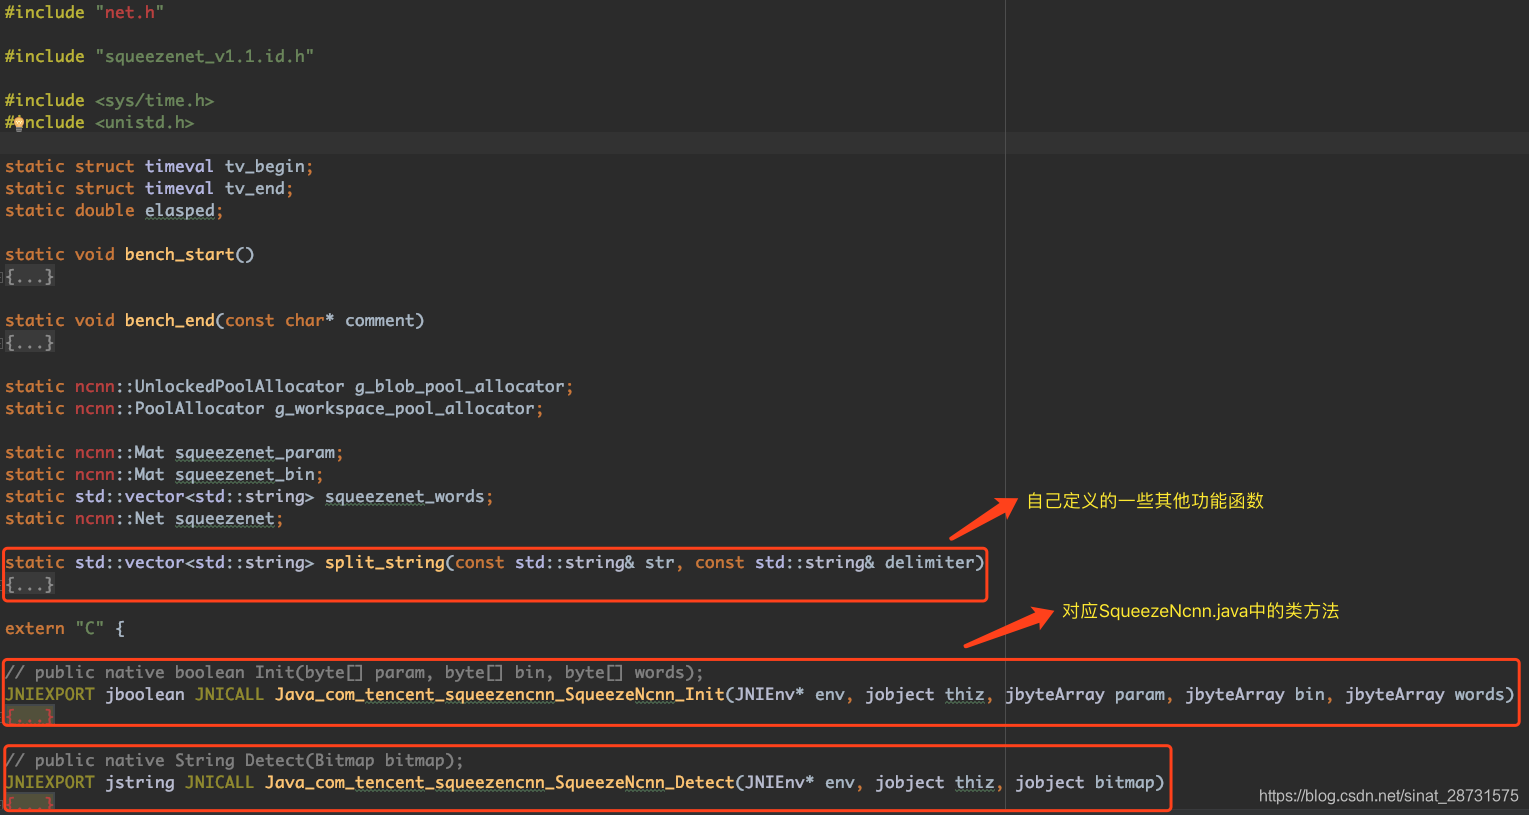Click the <unistd.h> include path
This screenshot has height=815, width=1529.
point(145,122)
